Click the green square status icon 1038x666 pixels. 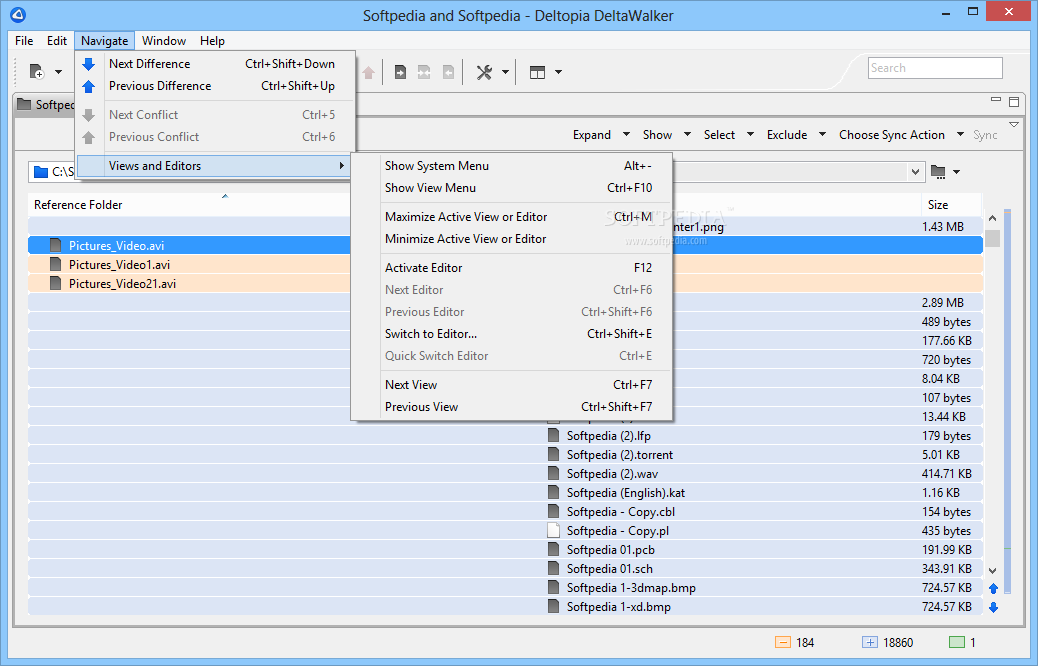pyautogui.click(x=957, y=642)
